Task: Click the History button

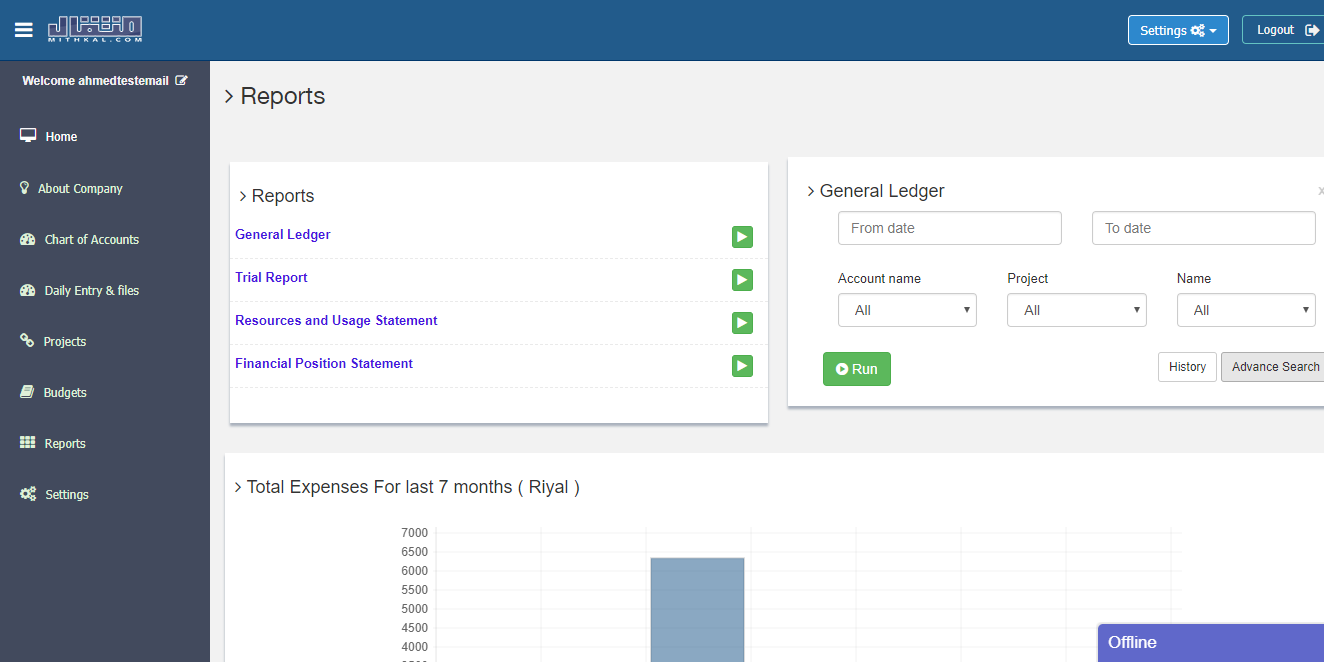Action: (x=1187, y=367)
